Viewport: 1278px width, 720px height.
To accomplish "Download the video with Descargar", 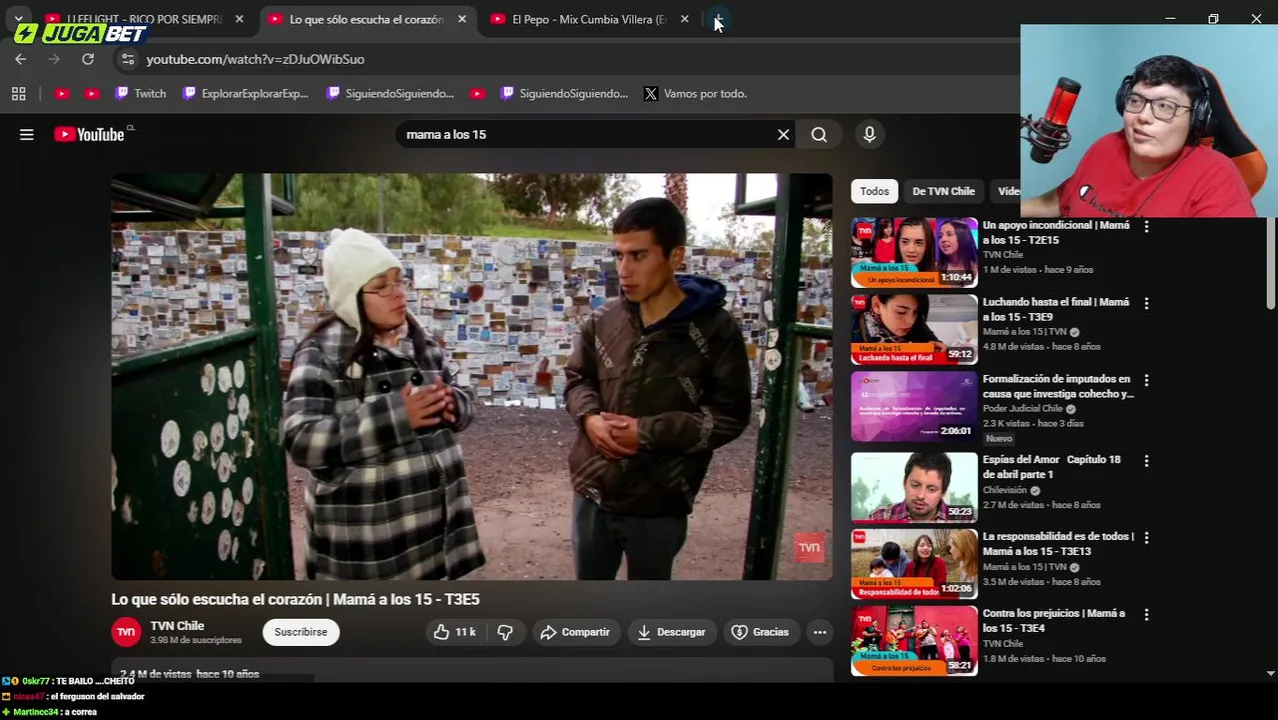I will click(671, 632).
